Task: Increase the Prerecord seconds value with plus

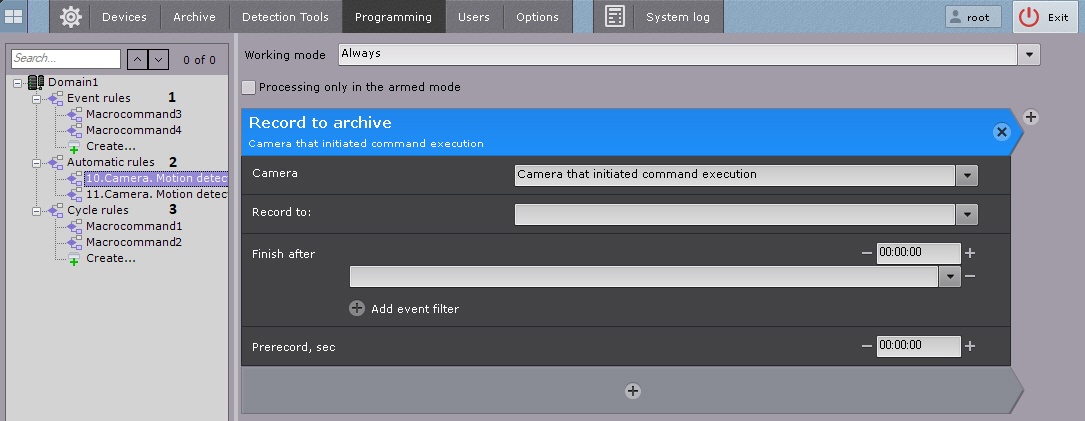Action: 970,346
